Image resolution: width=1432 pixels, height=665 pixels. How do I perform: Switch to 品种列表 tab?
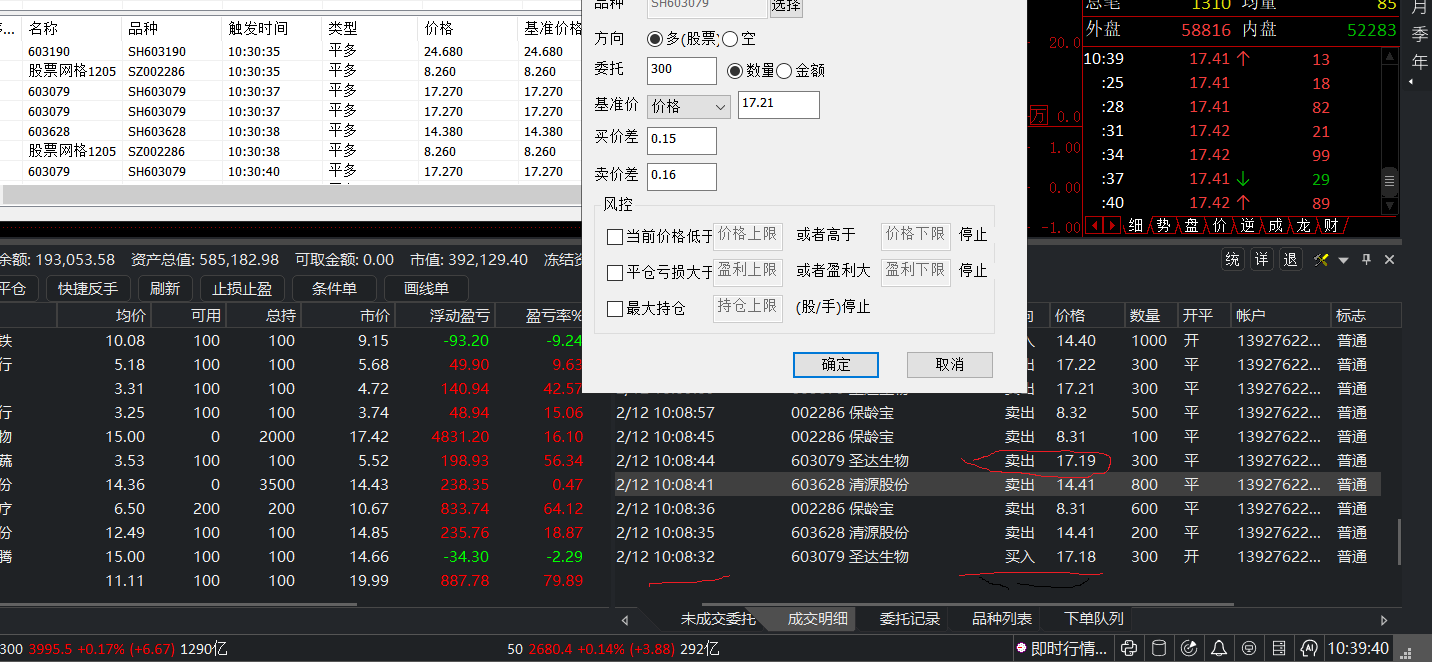[x=1002, y=619]
